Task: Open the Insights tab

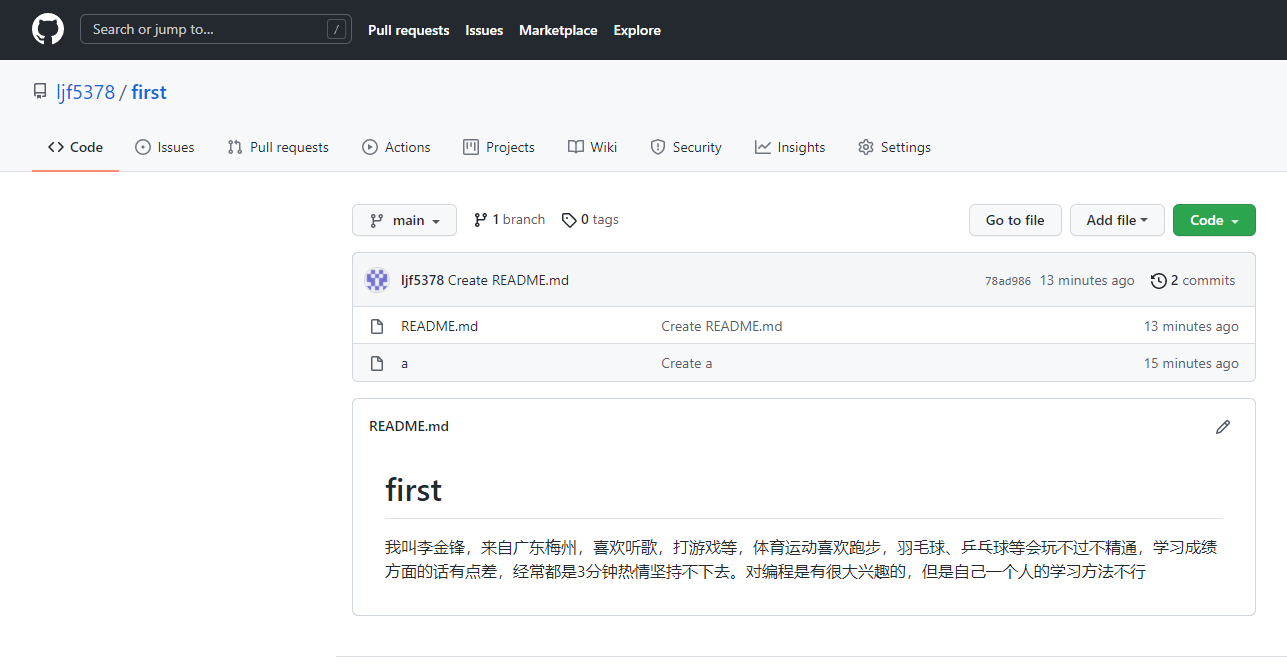Action: click(x=790, y=147)
